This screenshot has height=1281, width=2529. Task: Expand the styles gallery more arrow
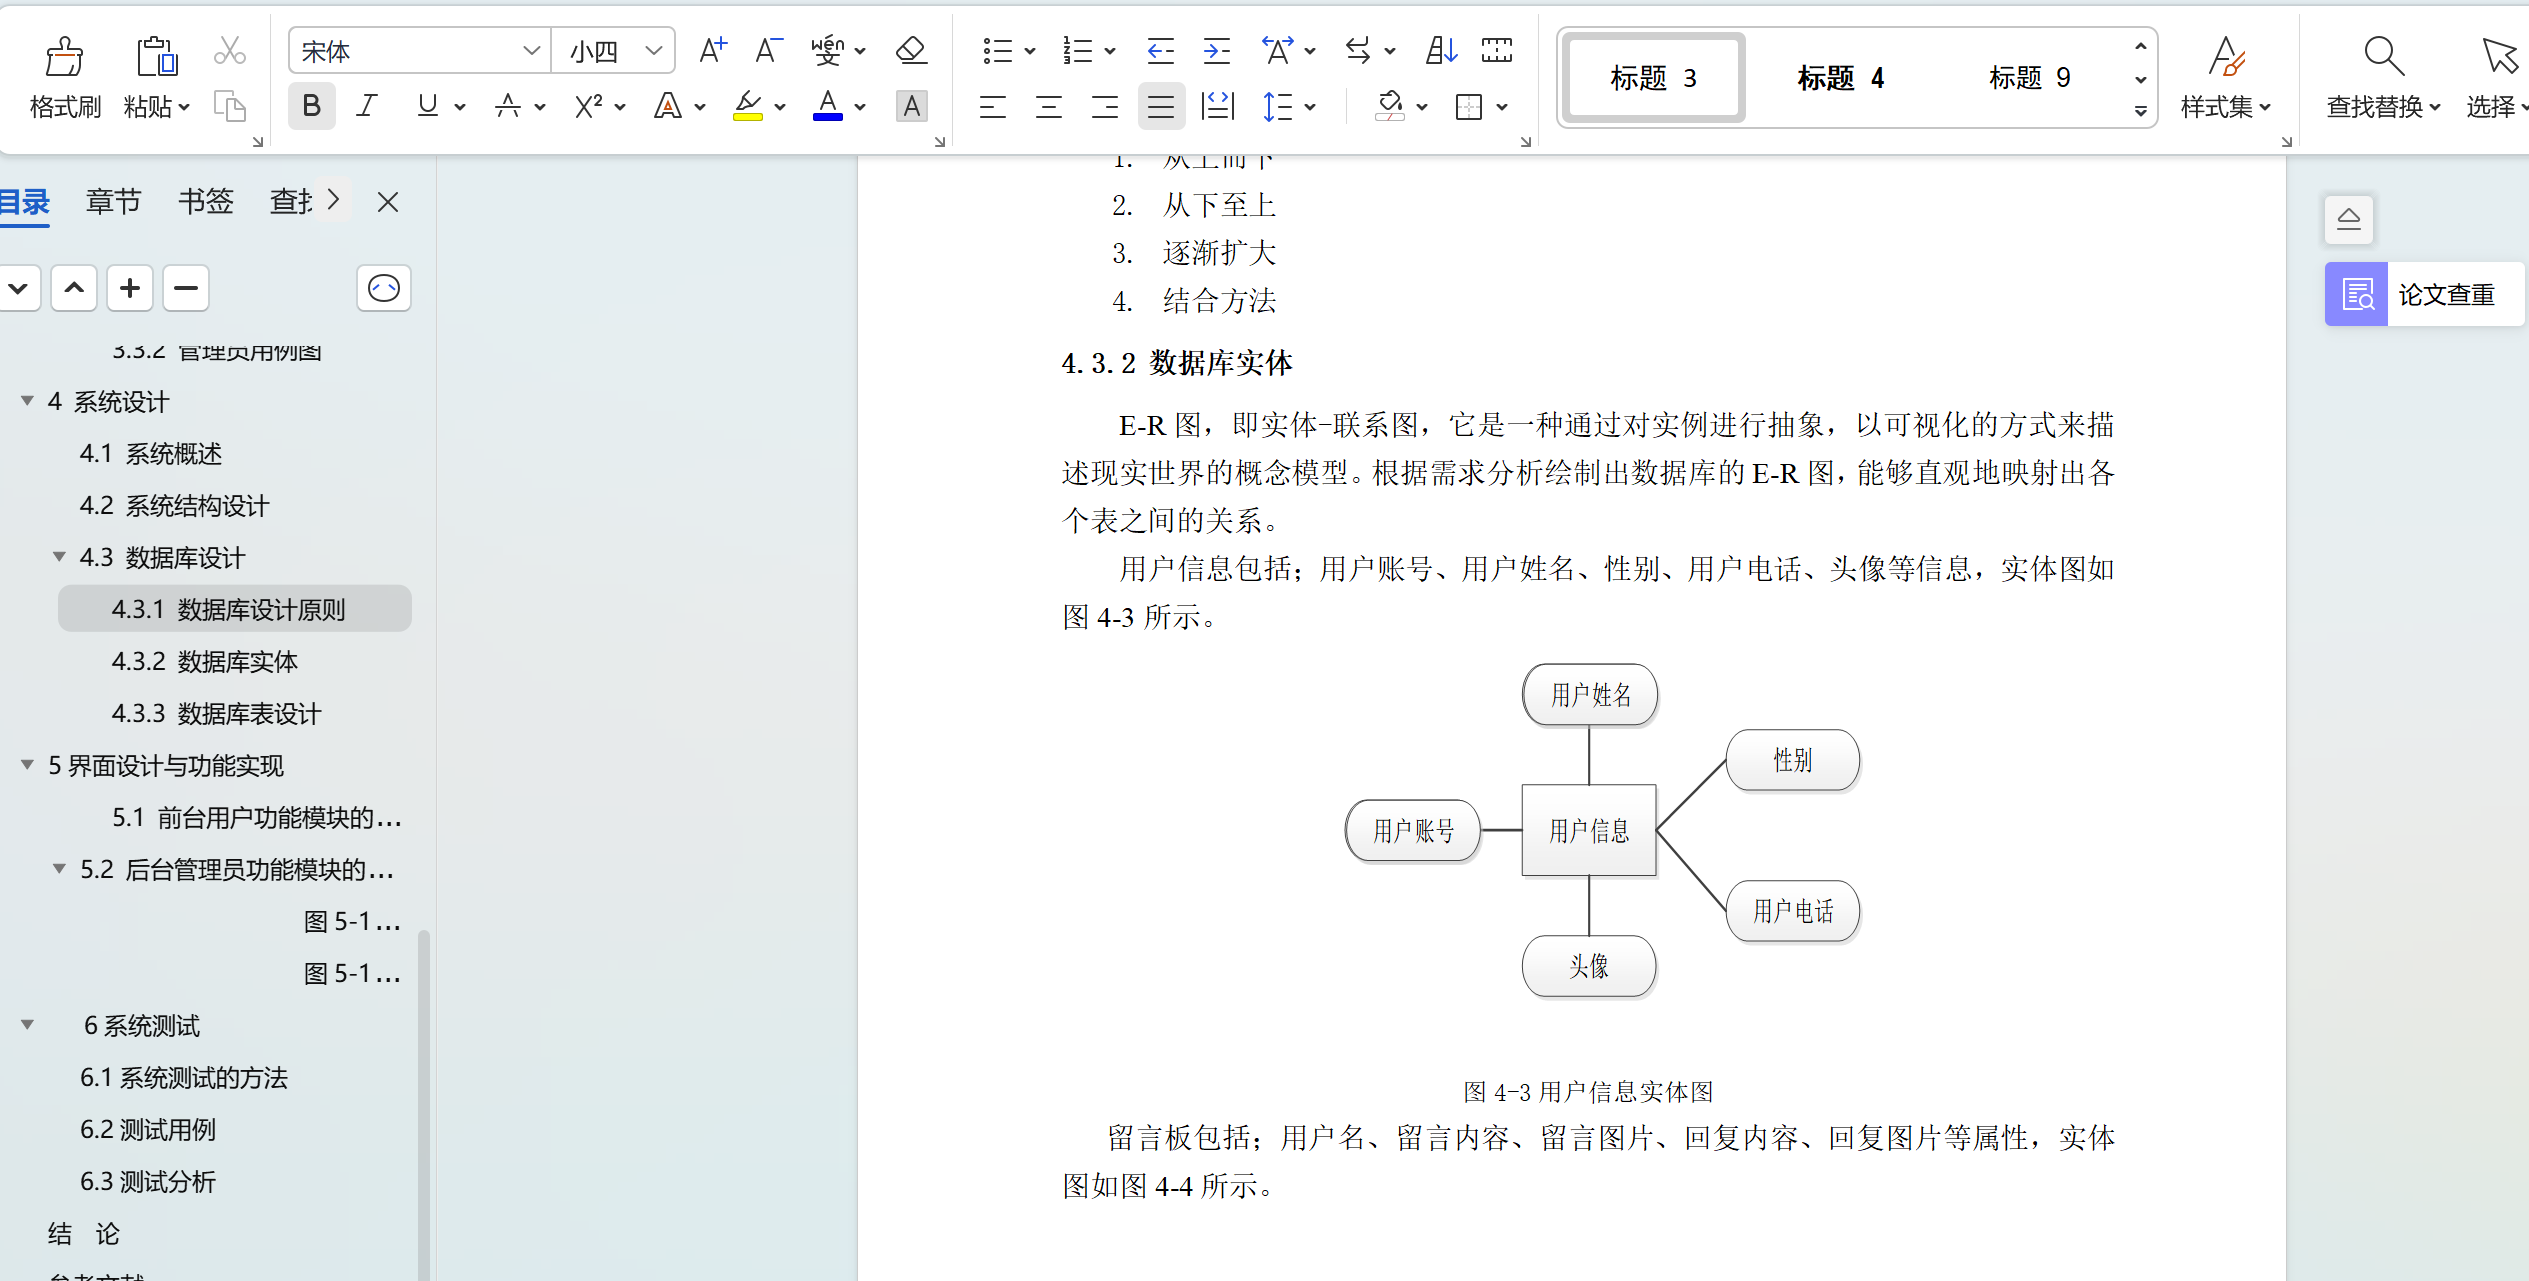point(2140,112)
